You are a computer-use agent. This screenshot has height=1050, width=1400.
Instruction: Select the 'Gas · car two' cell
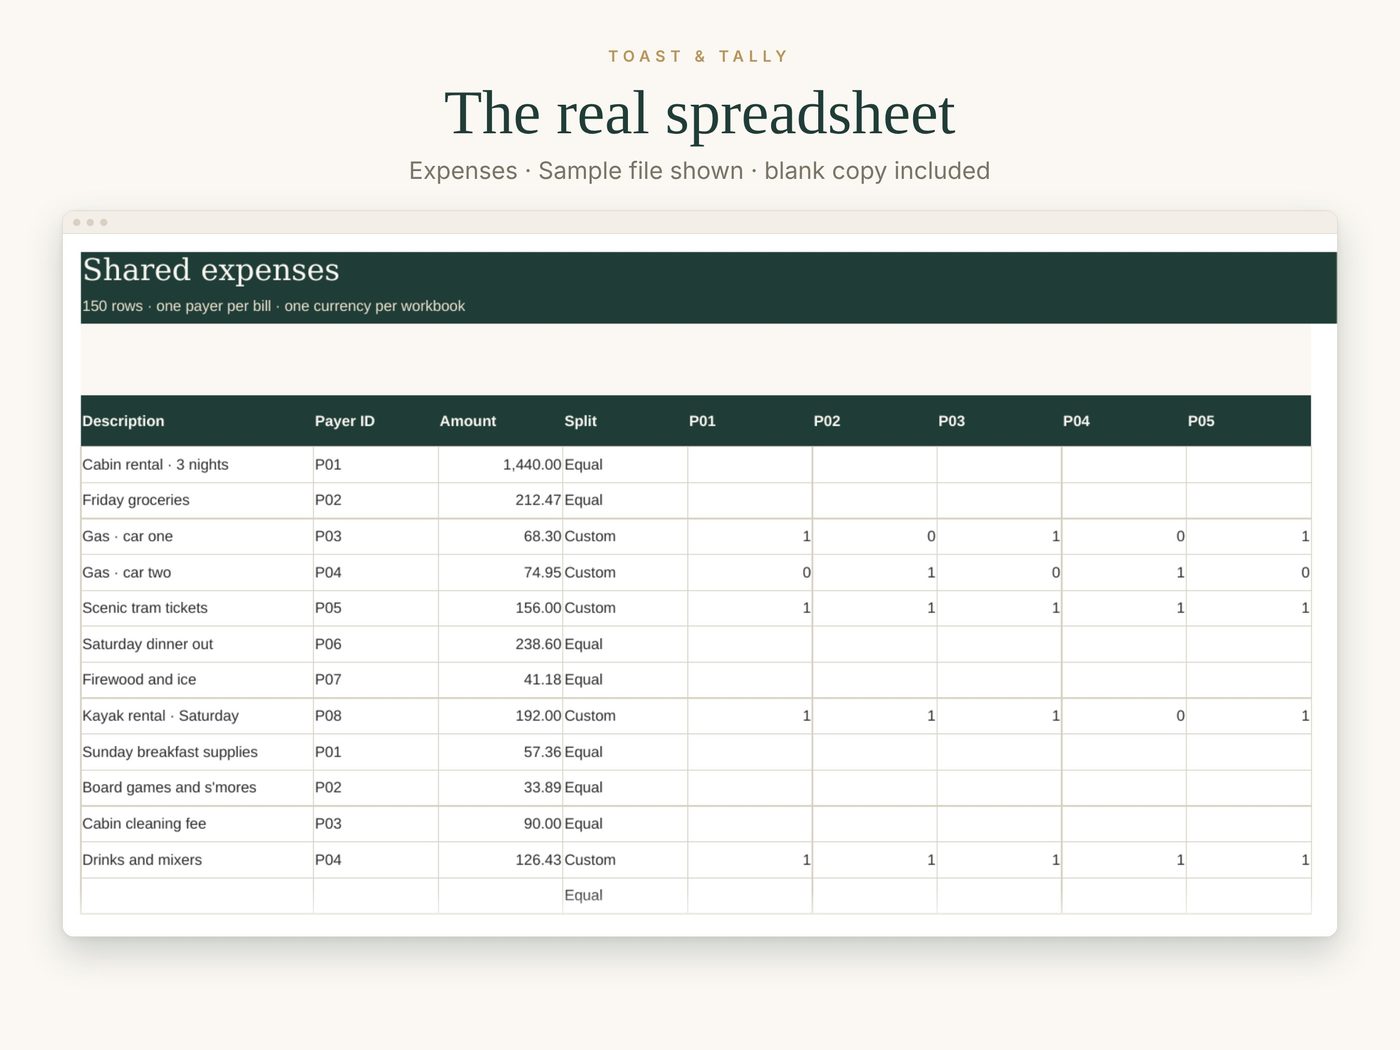(x=197, y=573)
